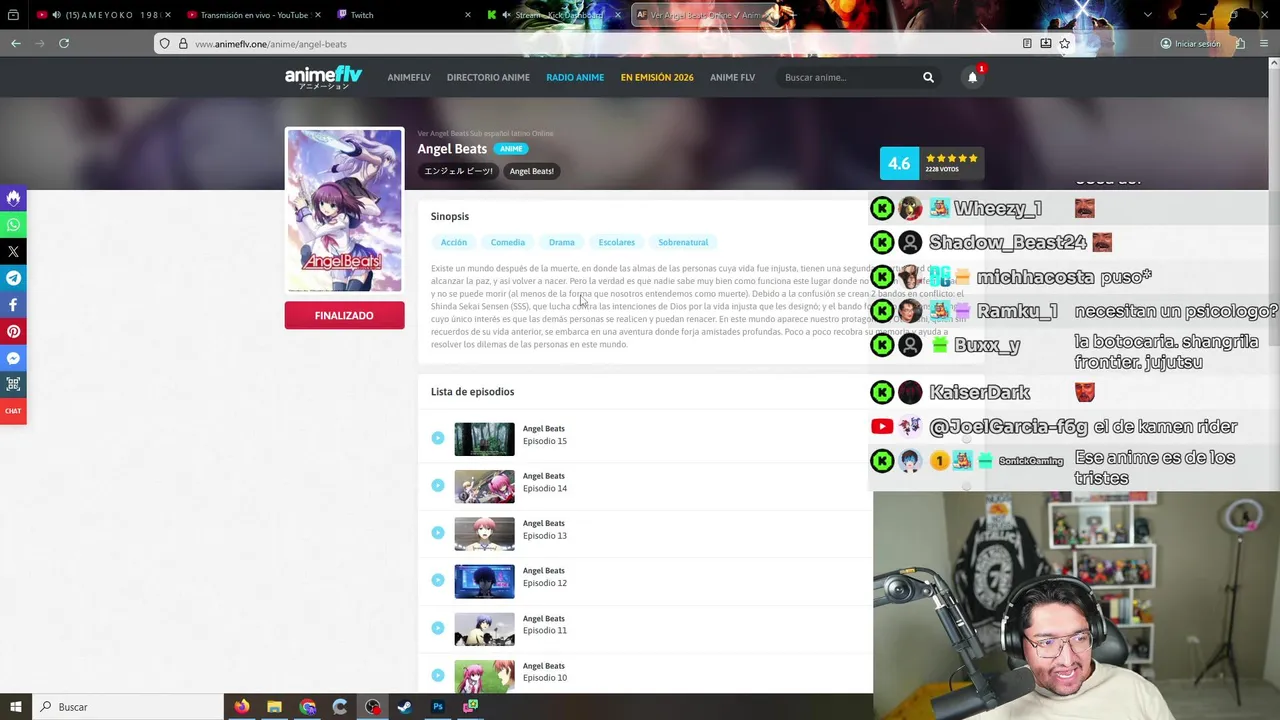Select the Sobrenatural genre tag

(683, 242)
